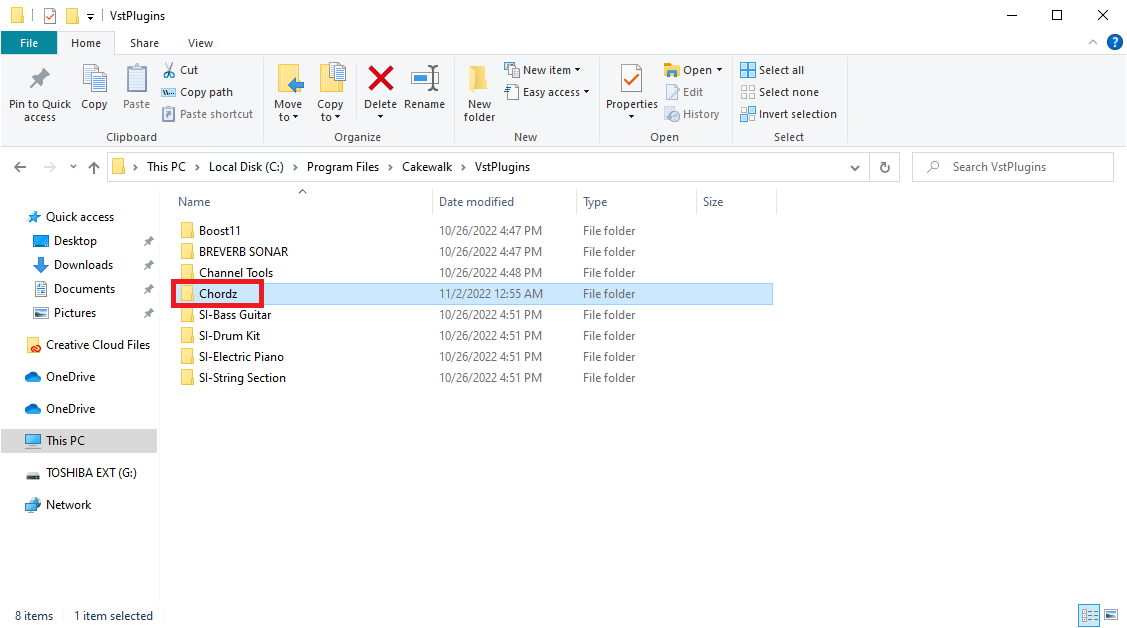Sort by Type column header
Screen dimensions: 1127x628
pos(595,202)
